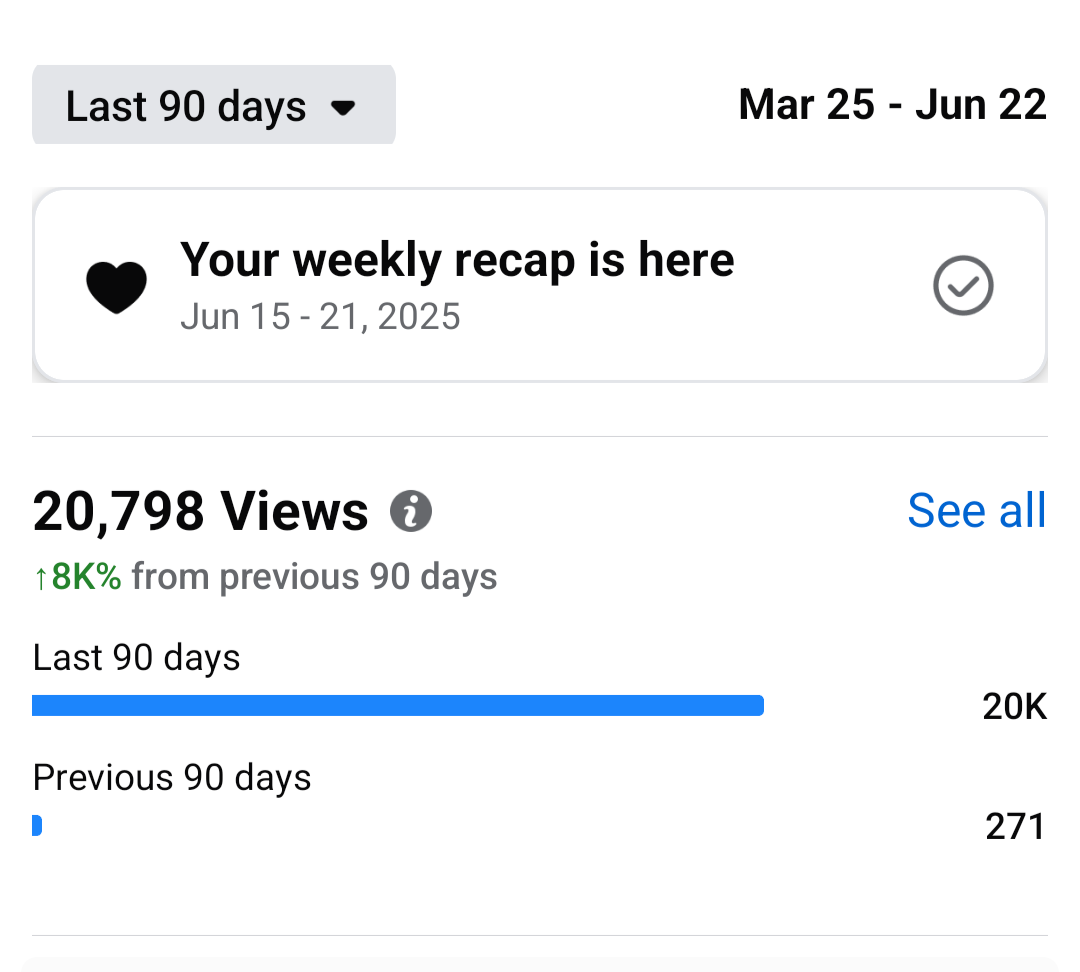The width and height of the screenshot is (1080, 972).
Task: Click the green 8K% increase figure
Action: point(86,577)
